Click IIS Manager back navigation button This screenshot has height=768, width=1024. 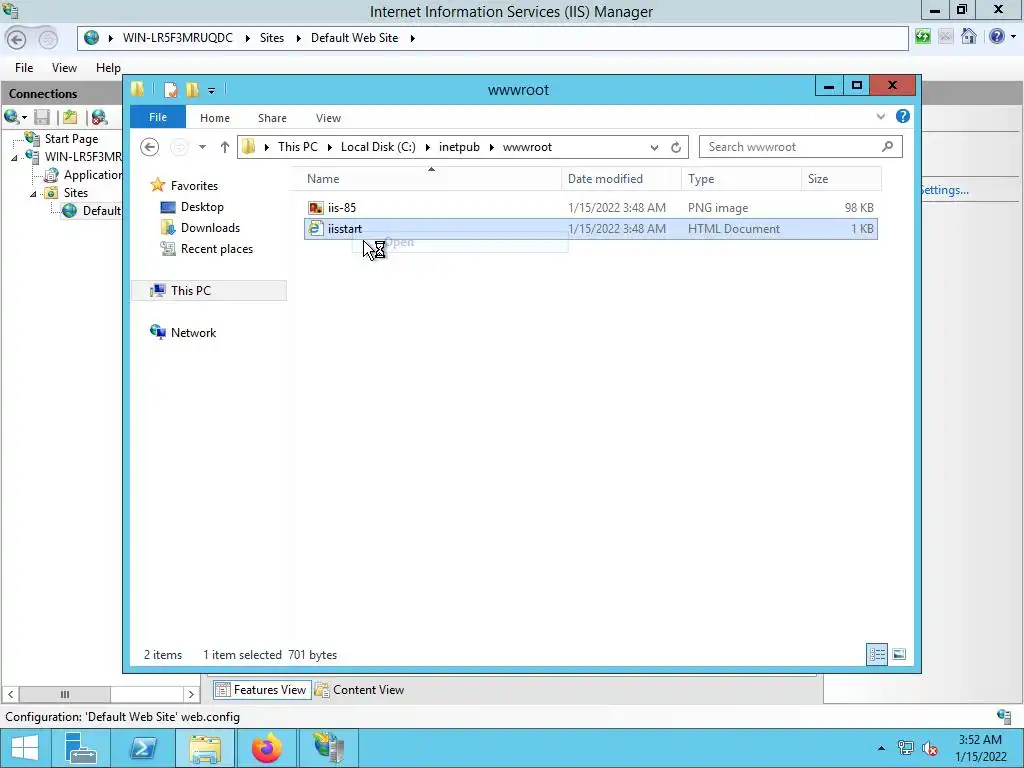(x=17, y=39)
